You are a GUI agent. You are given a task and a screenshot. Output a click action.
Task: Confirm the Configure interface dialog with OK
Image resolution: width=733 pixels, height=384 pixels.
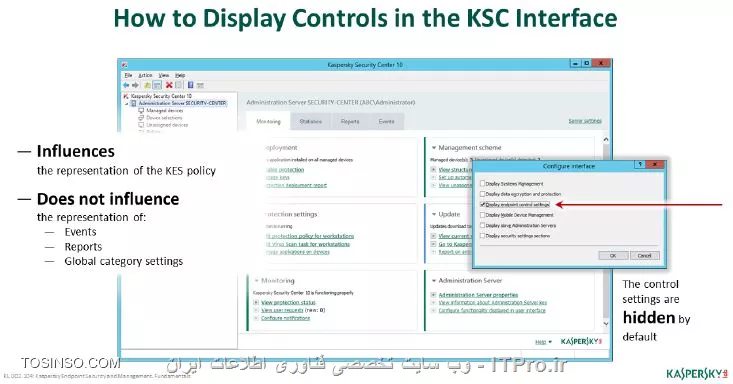point(613,255)
